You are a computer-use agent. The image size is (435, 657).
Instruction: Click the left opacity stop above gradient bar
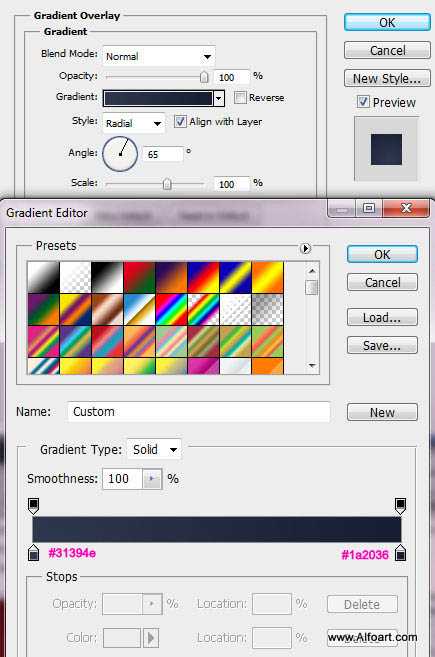(x=34, y=506)
